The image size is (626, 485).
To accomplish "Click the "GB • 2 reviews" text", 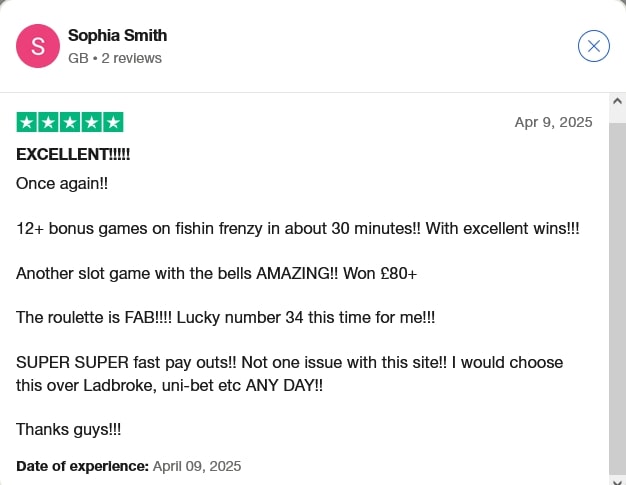I will pyautogui.click(x=114, y=58).
